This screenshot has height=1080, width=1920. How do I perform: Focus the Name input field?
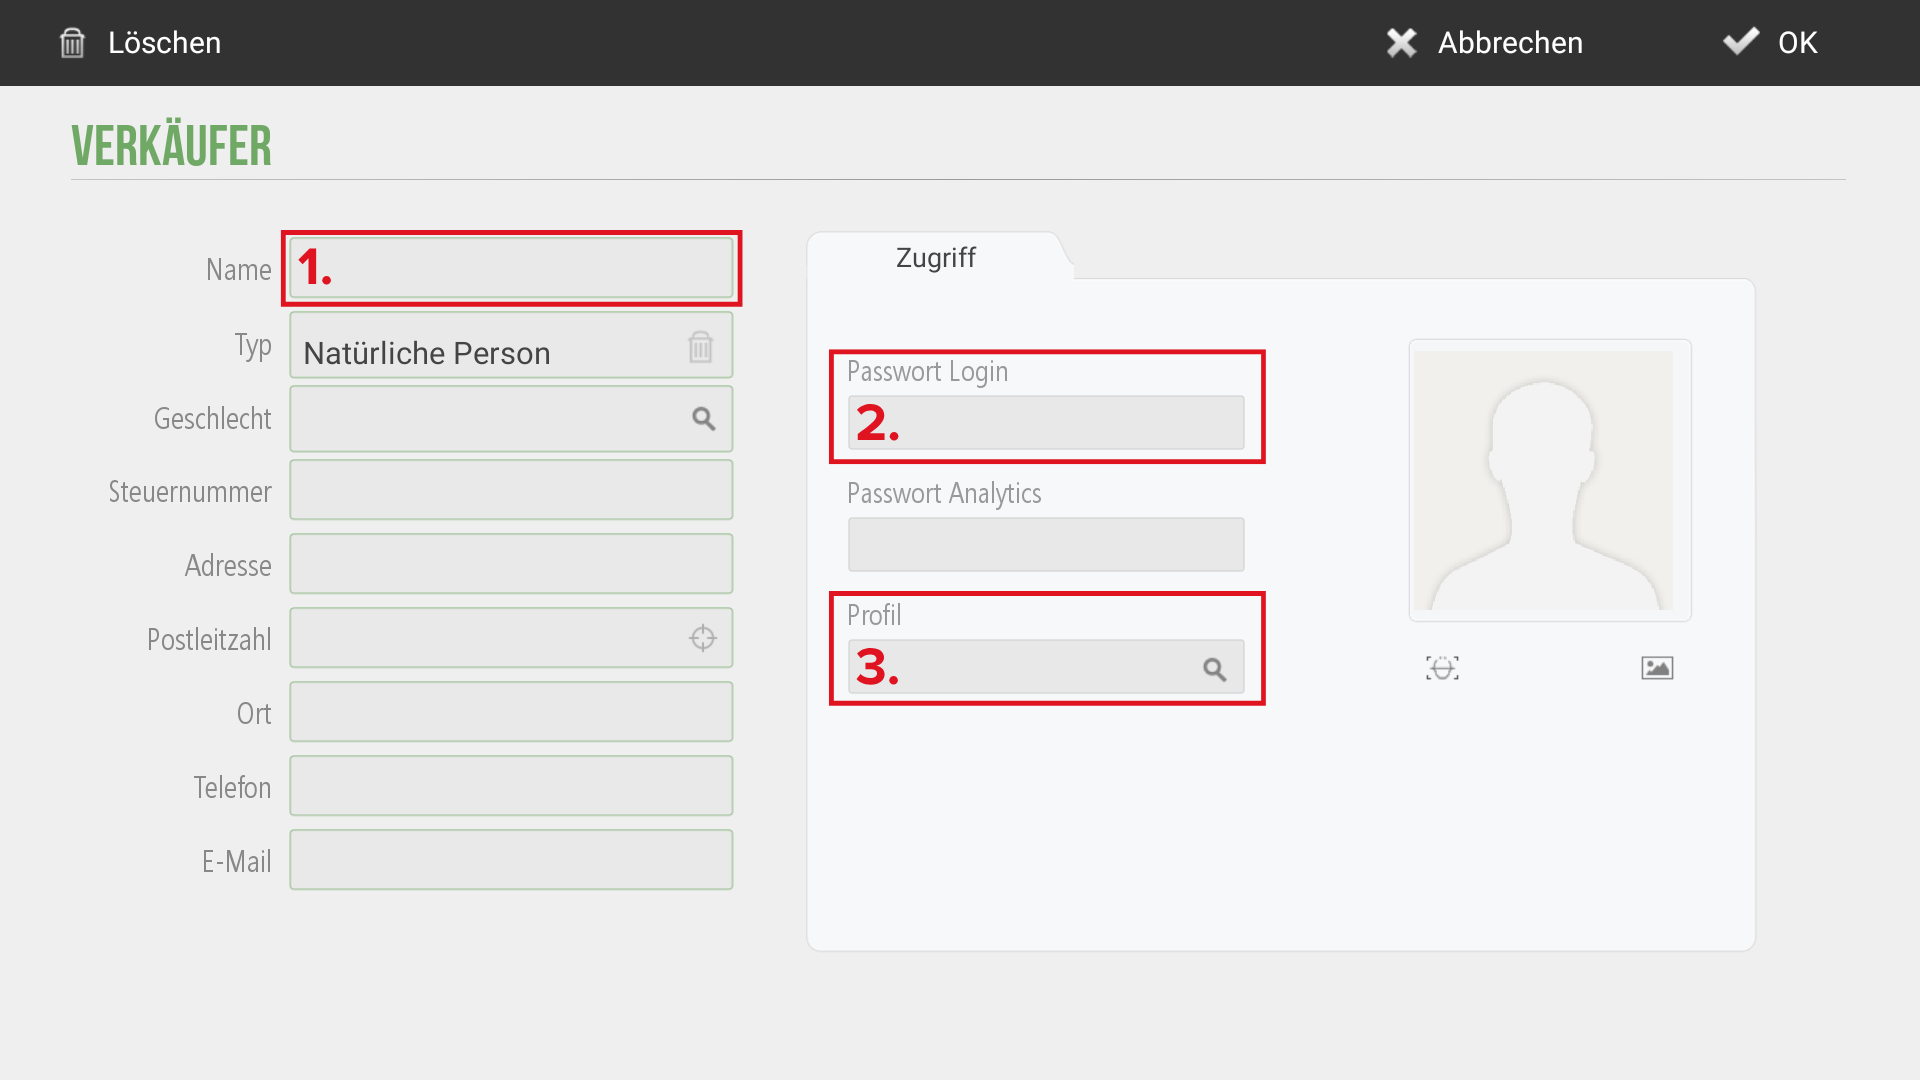click(511, 268)
